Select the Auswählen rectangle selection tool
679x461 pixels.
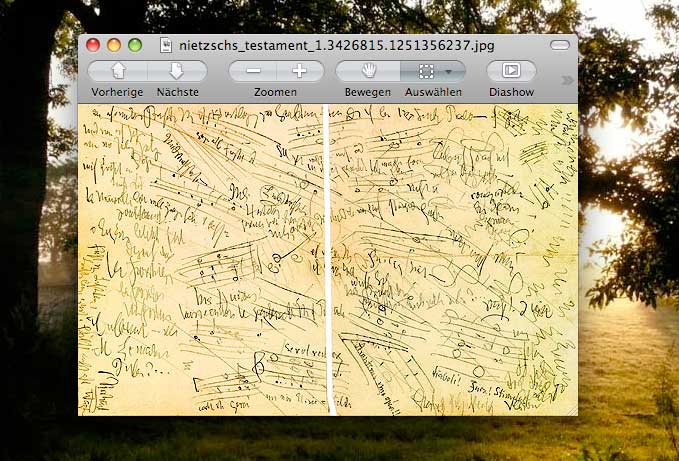tap(425, 71)
